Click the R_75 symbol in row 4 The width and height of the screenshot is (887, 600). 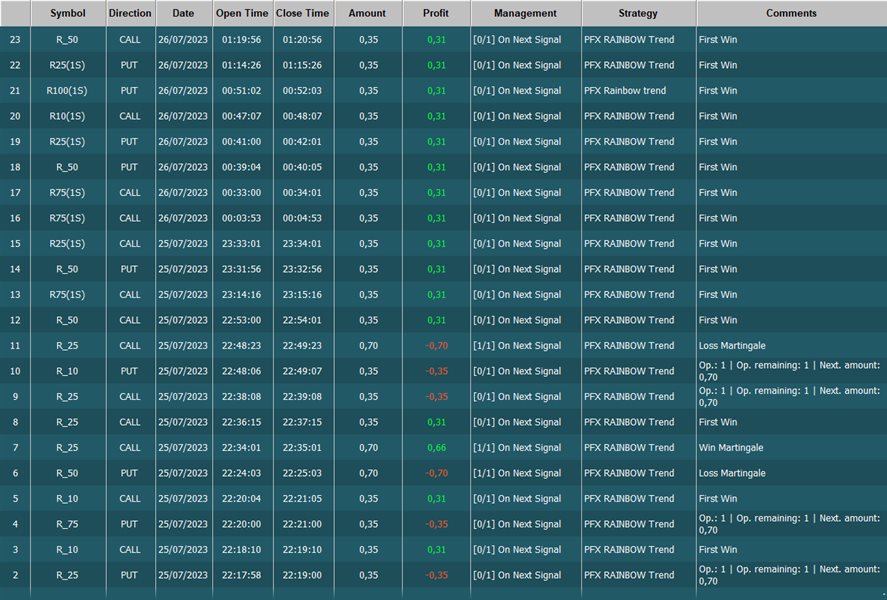point(67,524)
